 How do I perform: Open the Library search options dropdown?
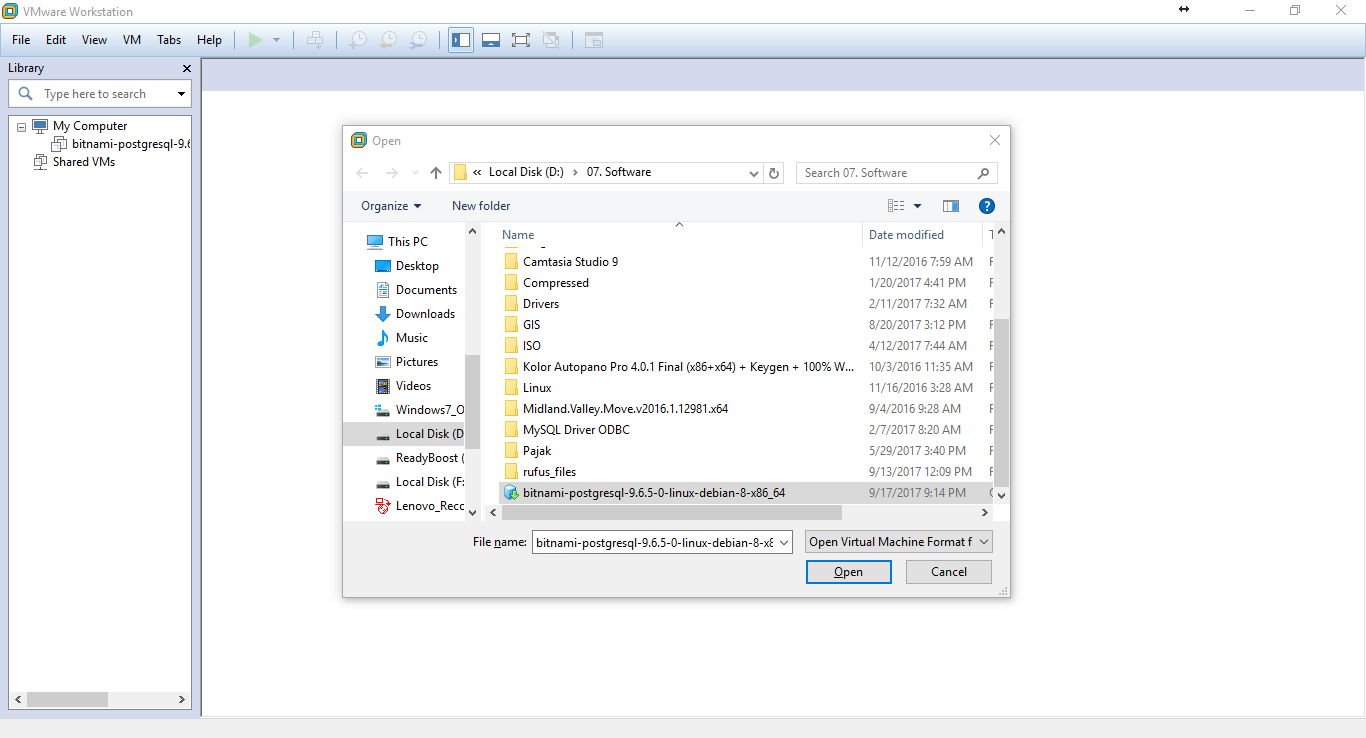coord(181,94)
